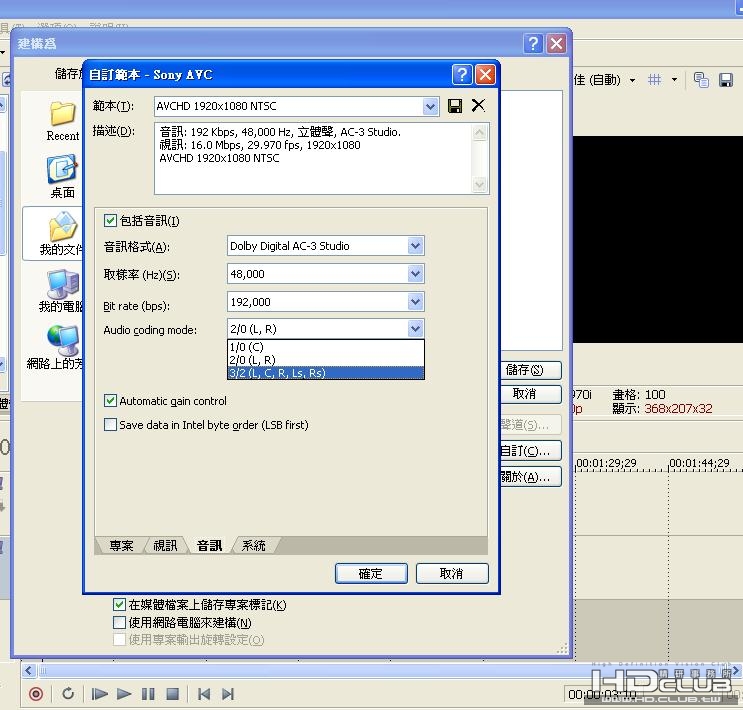
Task: Click the black video preview area
Action: tap(658, 239)
